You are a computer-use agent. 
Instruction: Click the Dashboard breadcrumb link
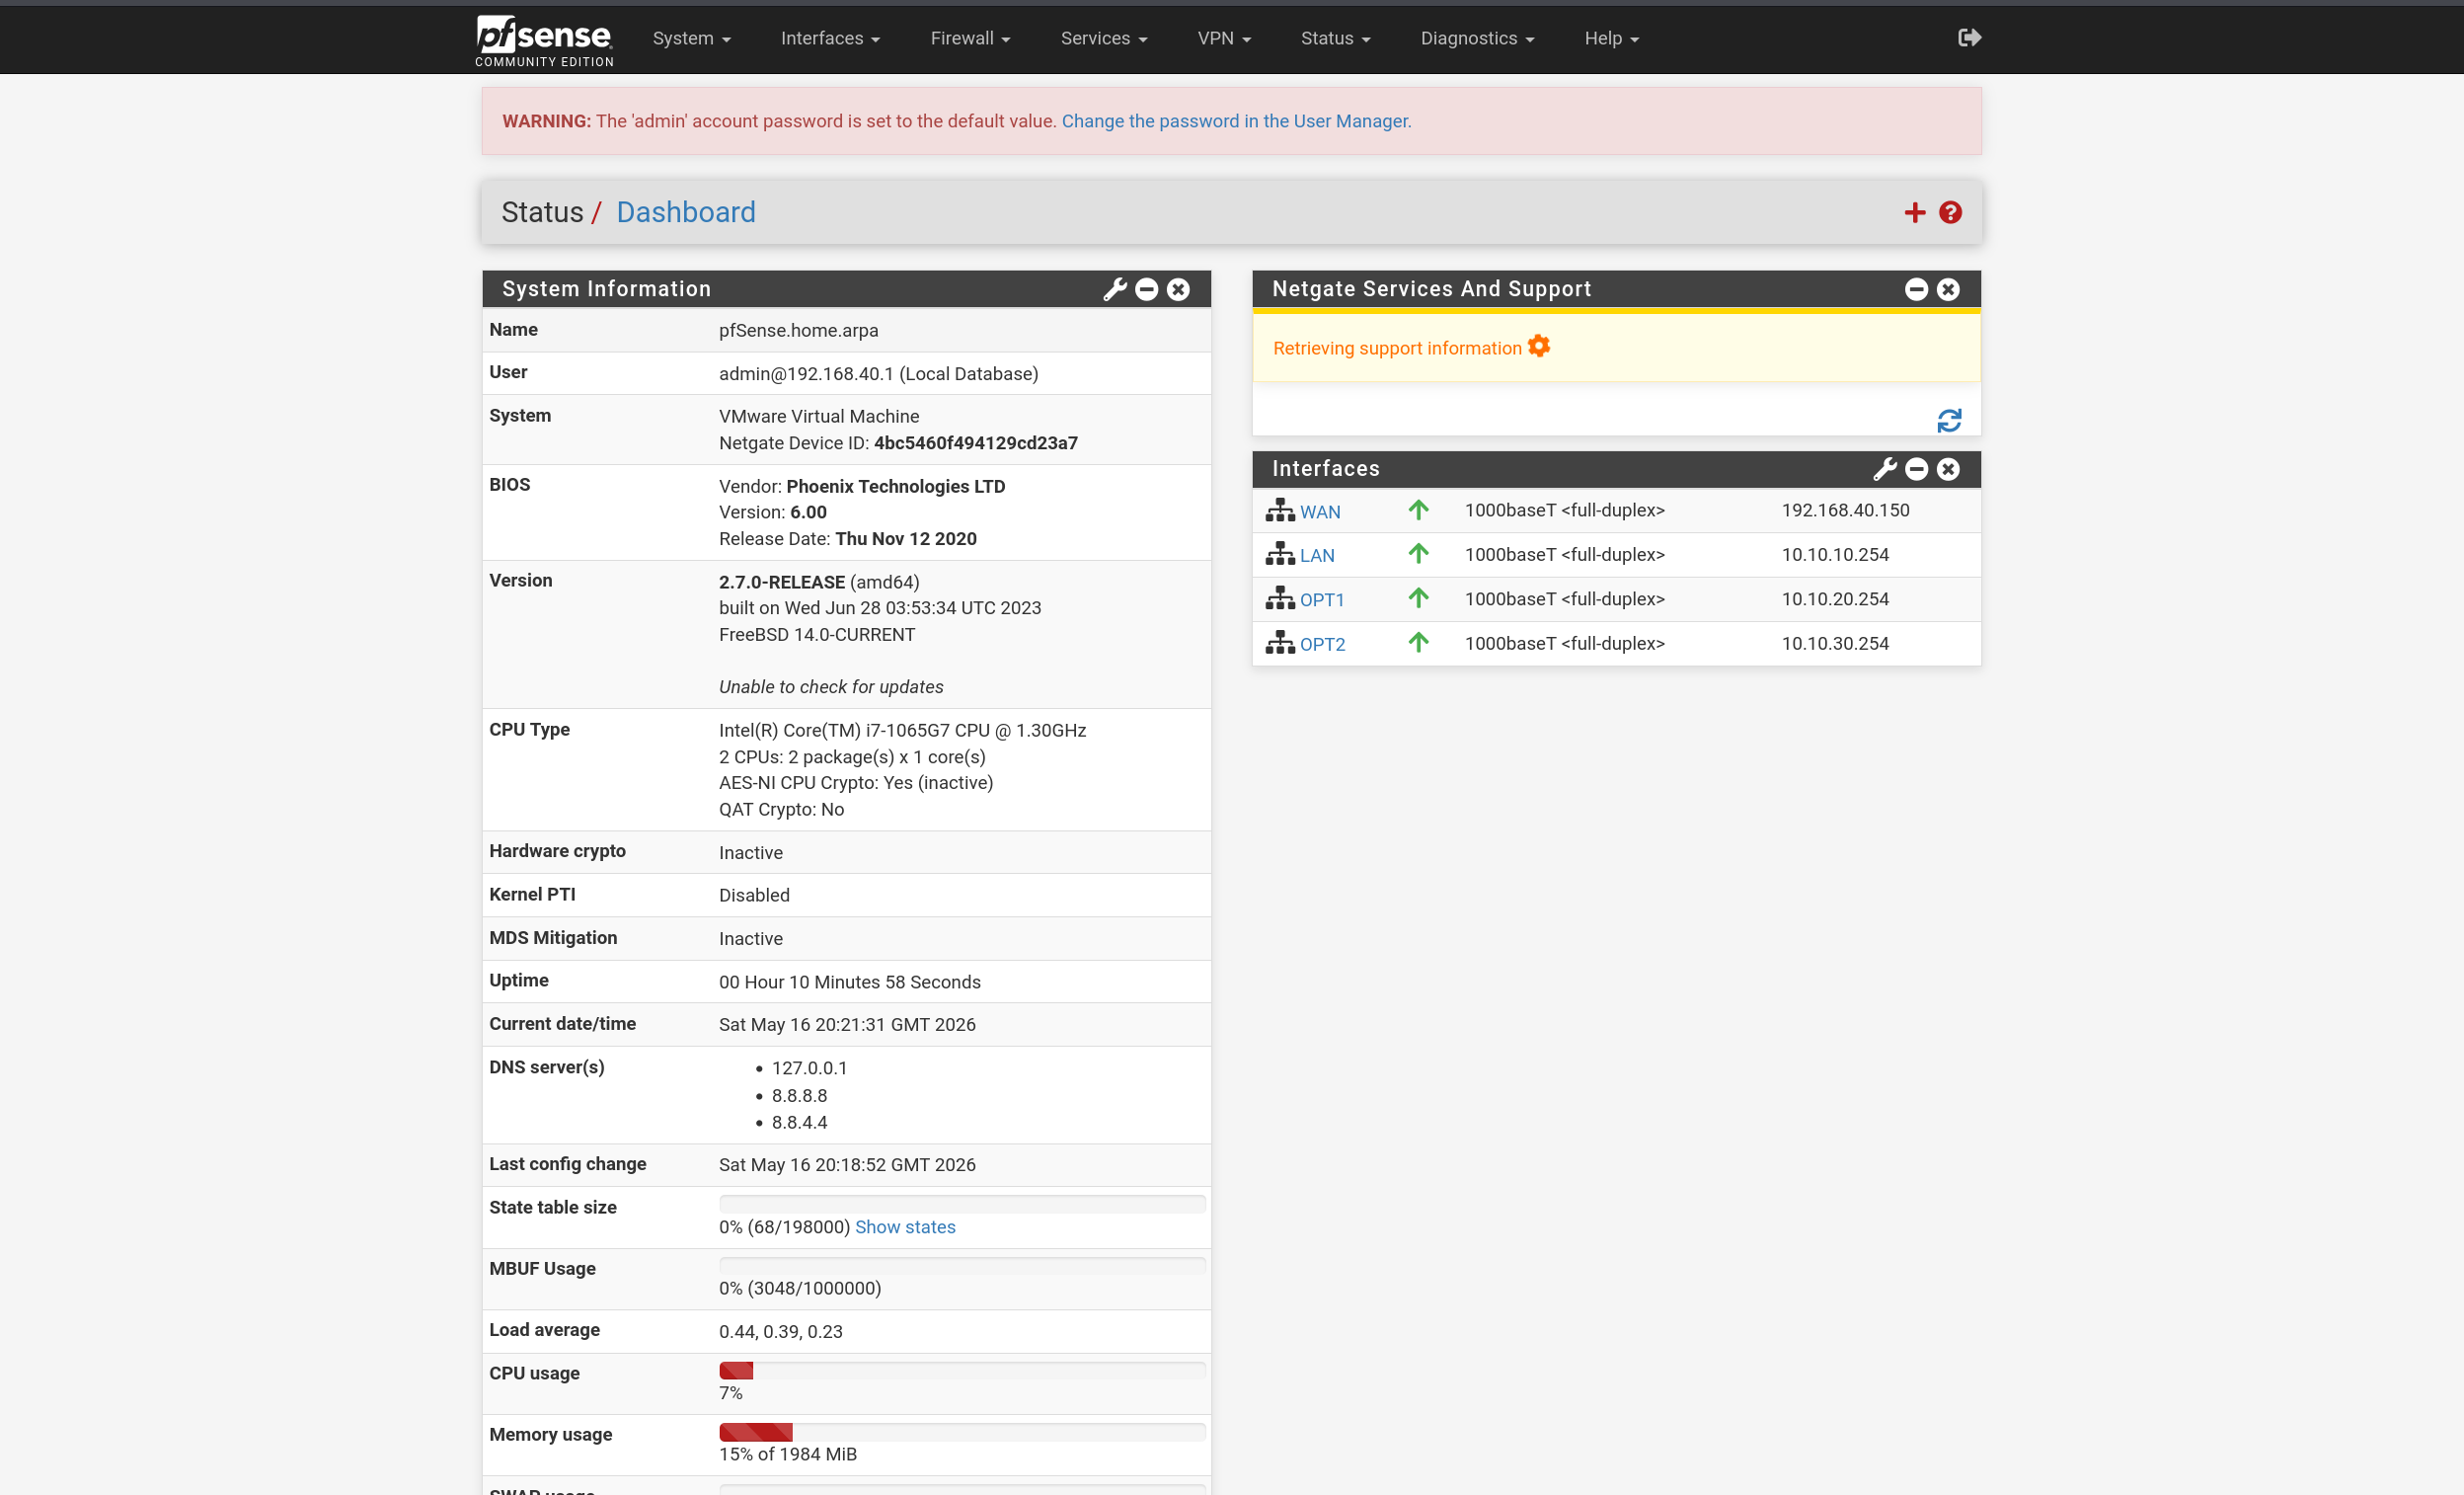click(685, 212)
